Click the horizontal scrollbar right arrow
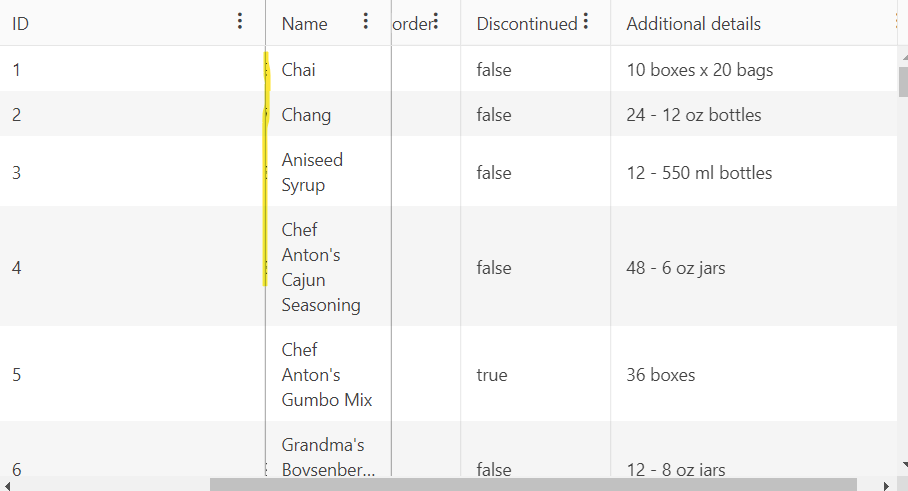The image size is (908, 491). click(x=886, y=485)
